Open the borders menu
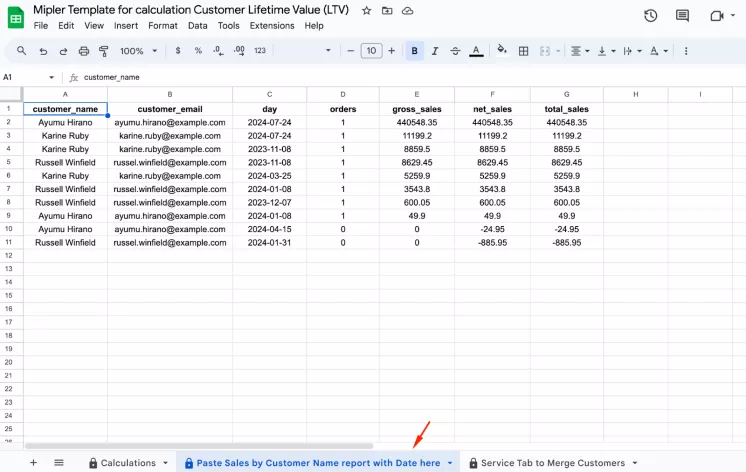This screenshot has width=746, height=472. (523, 51)
